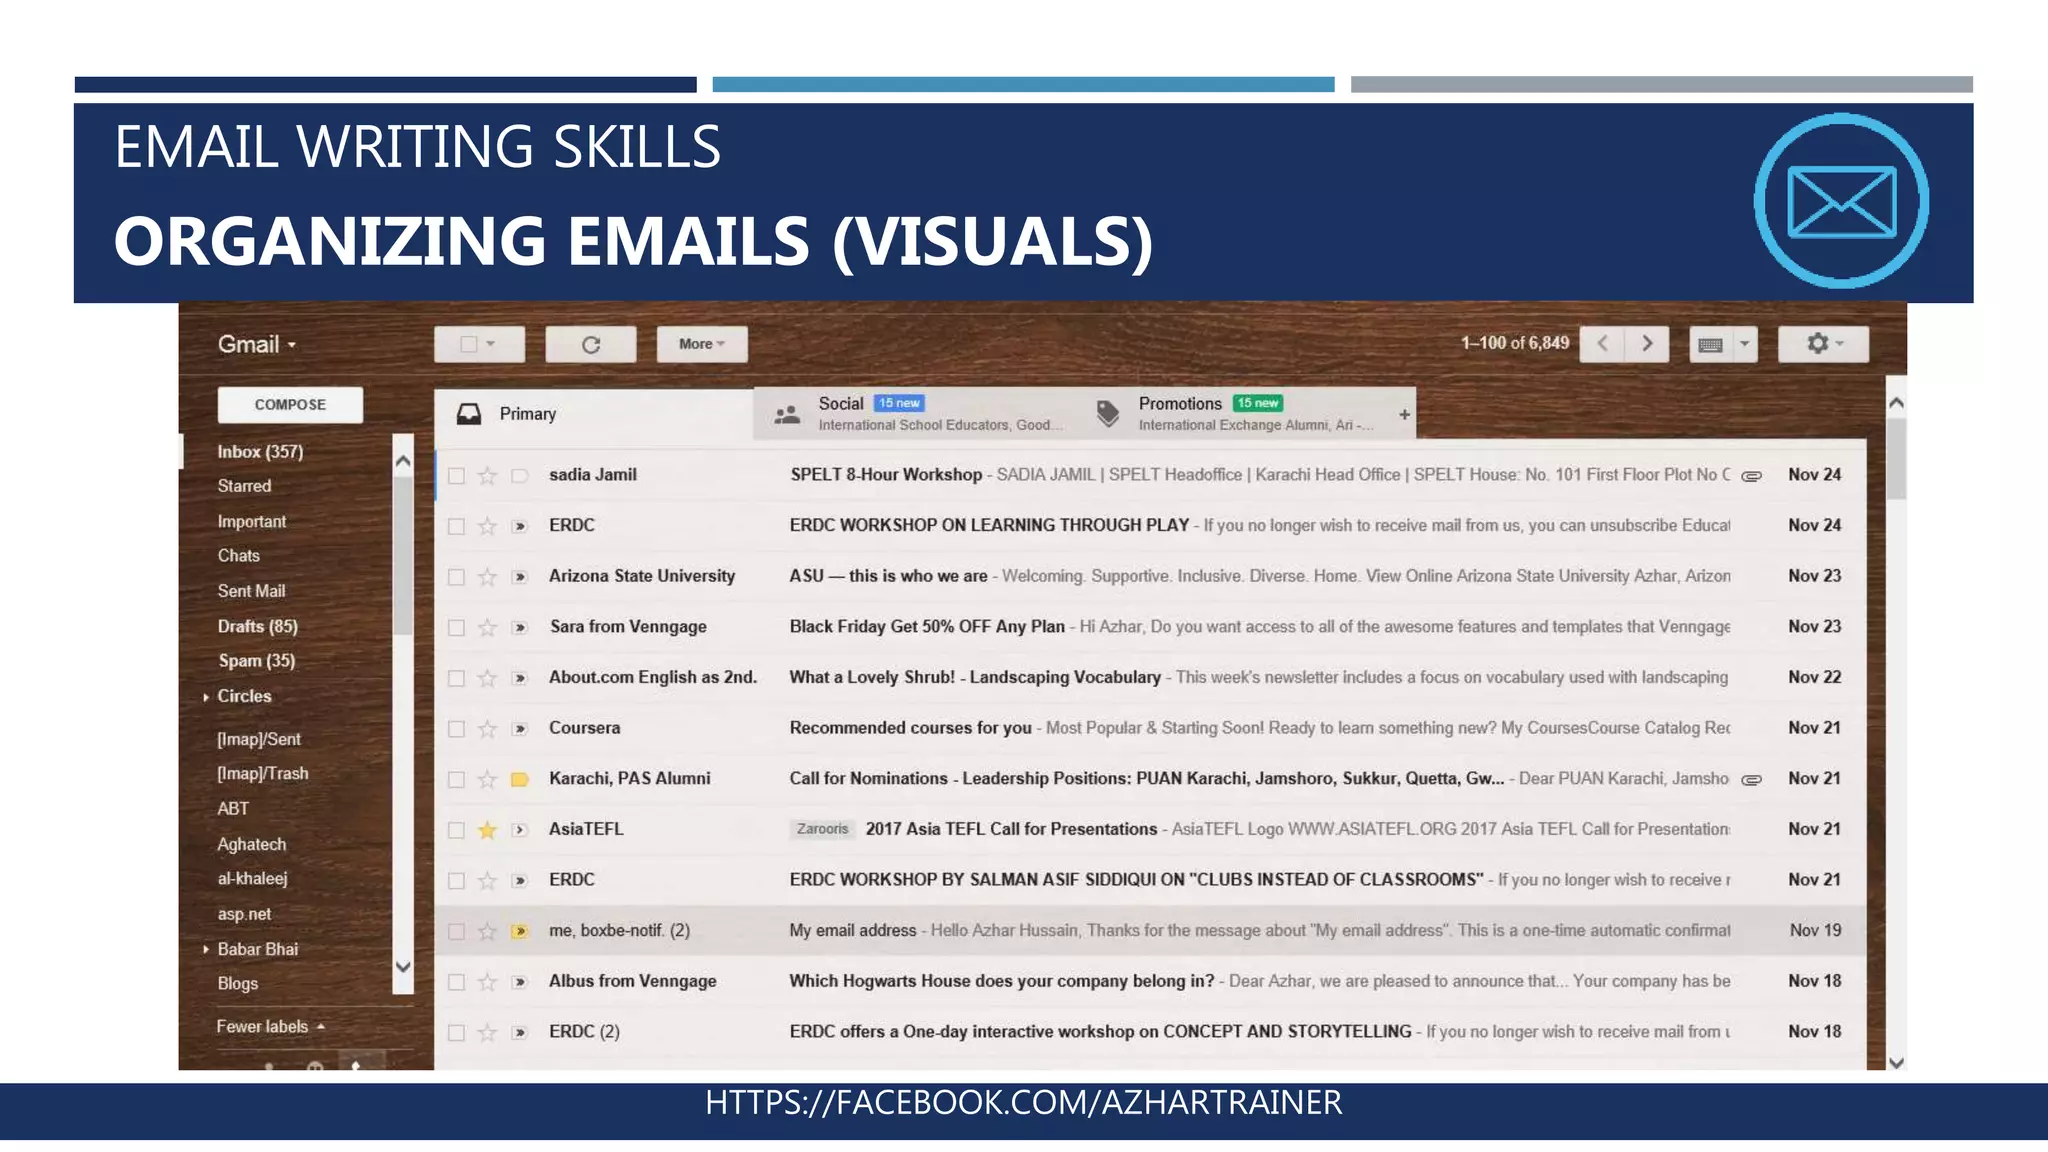The width and height of the screenshot is (2048, 1152).
Task: Open the More actions dropdown
Action: point(702,344)
